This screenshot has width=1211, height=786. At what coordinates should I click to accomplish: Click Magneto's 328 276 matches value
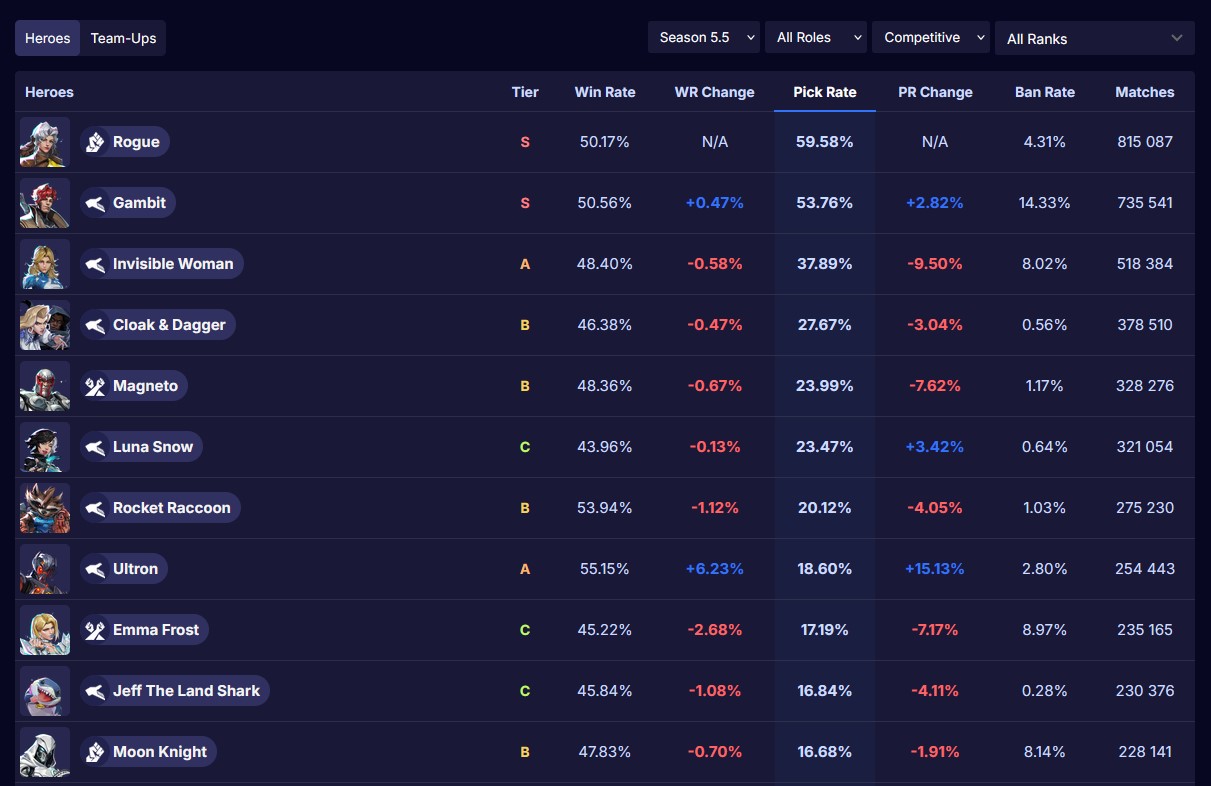coord(1145,386)
